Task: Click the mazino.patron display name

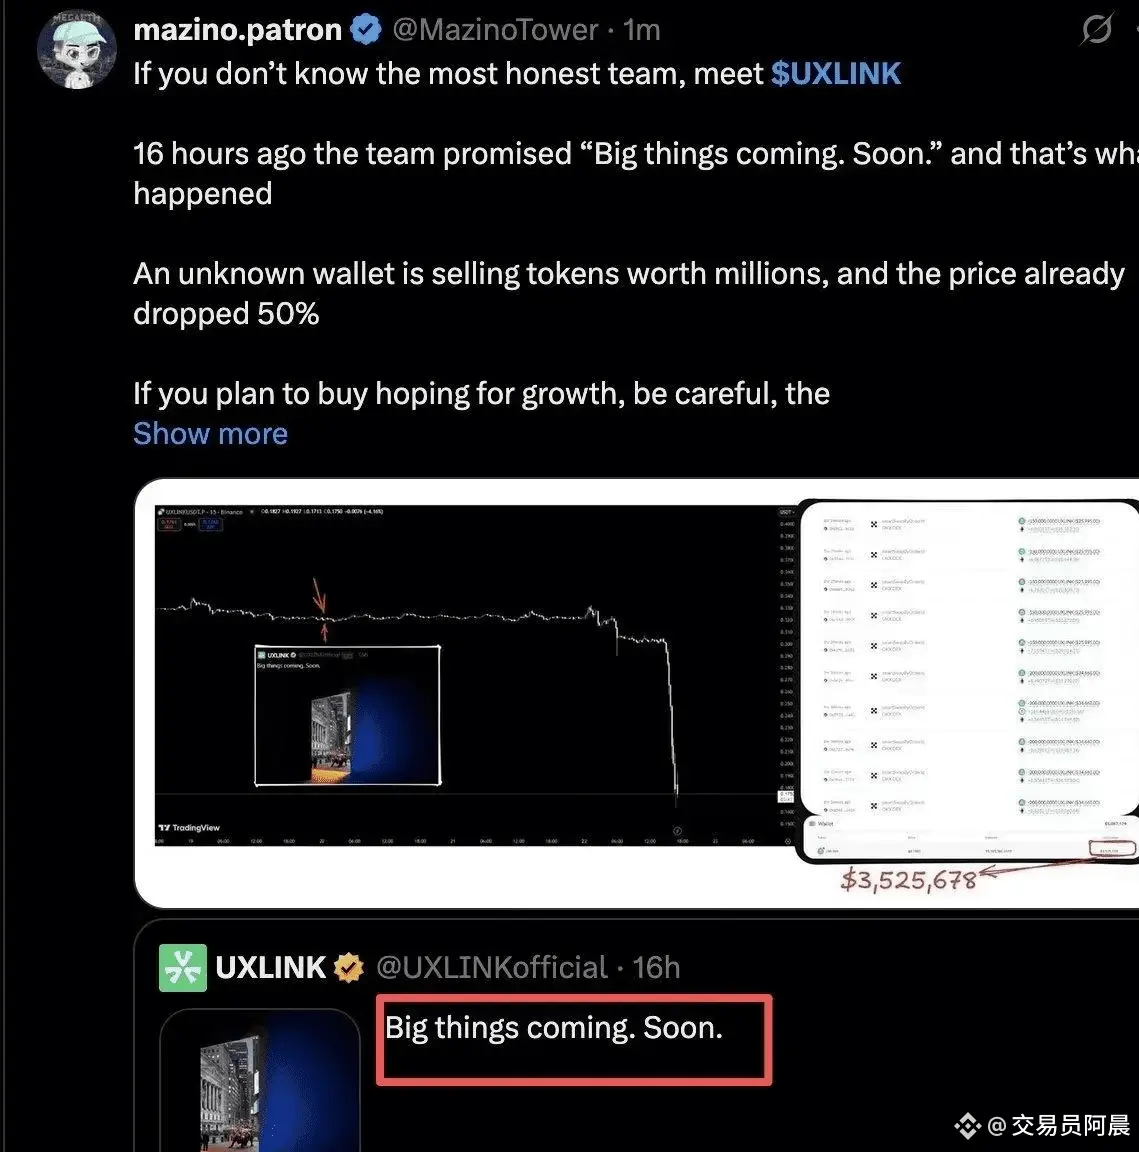Action: point(237,30)
